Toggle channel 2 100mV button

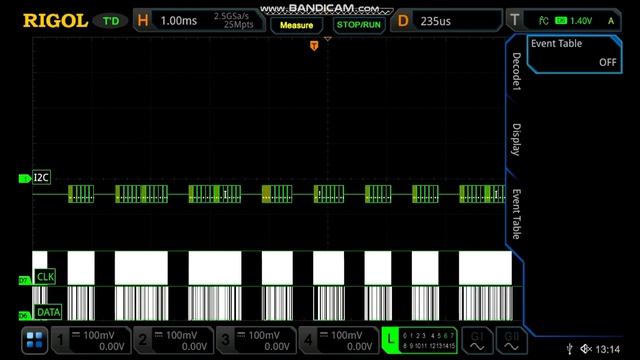tap(173, 341)
